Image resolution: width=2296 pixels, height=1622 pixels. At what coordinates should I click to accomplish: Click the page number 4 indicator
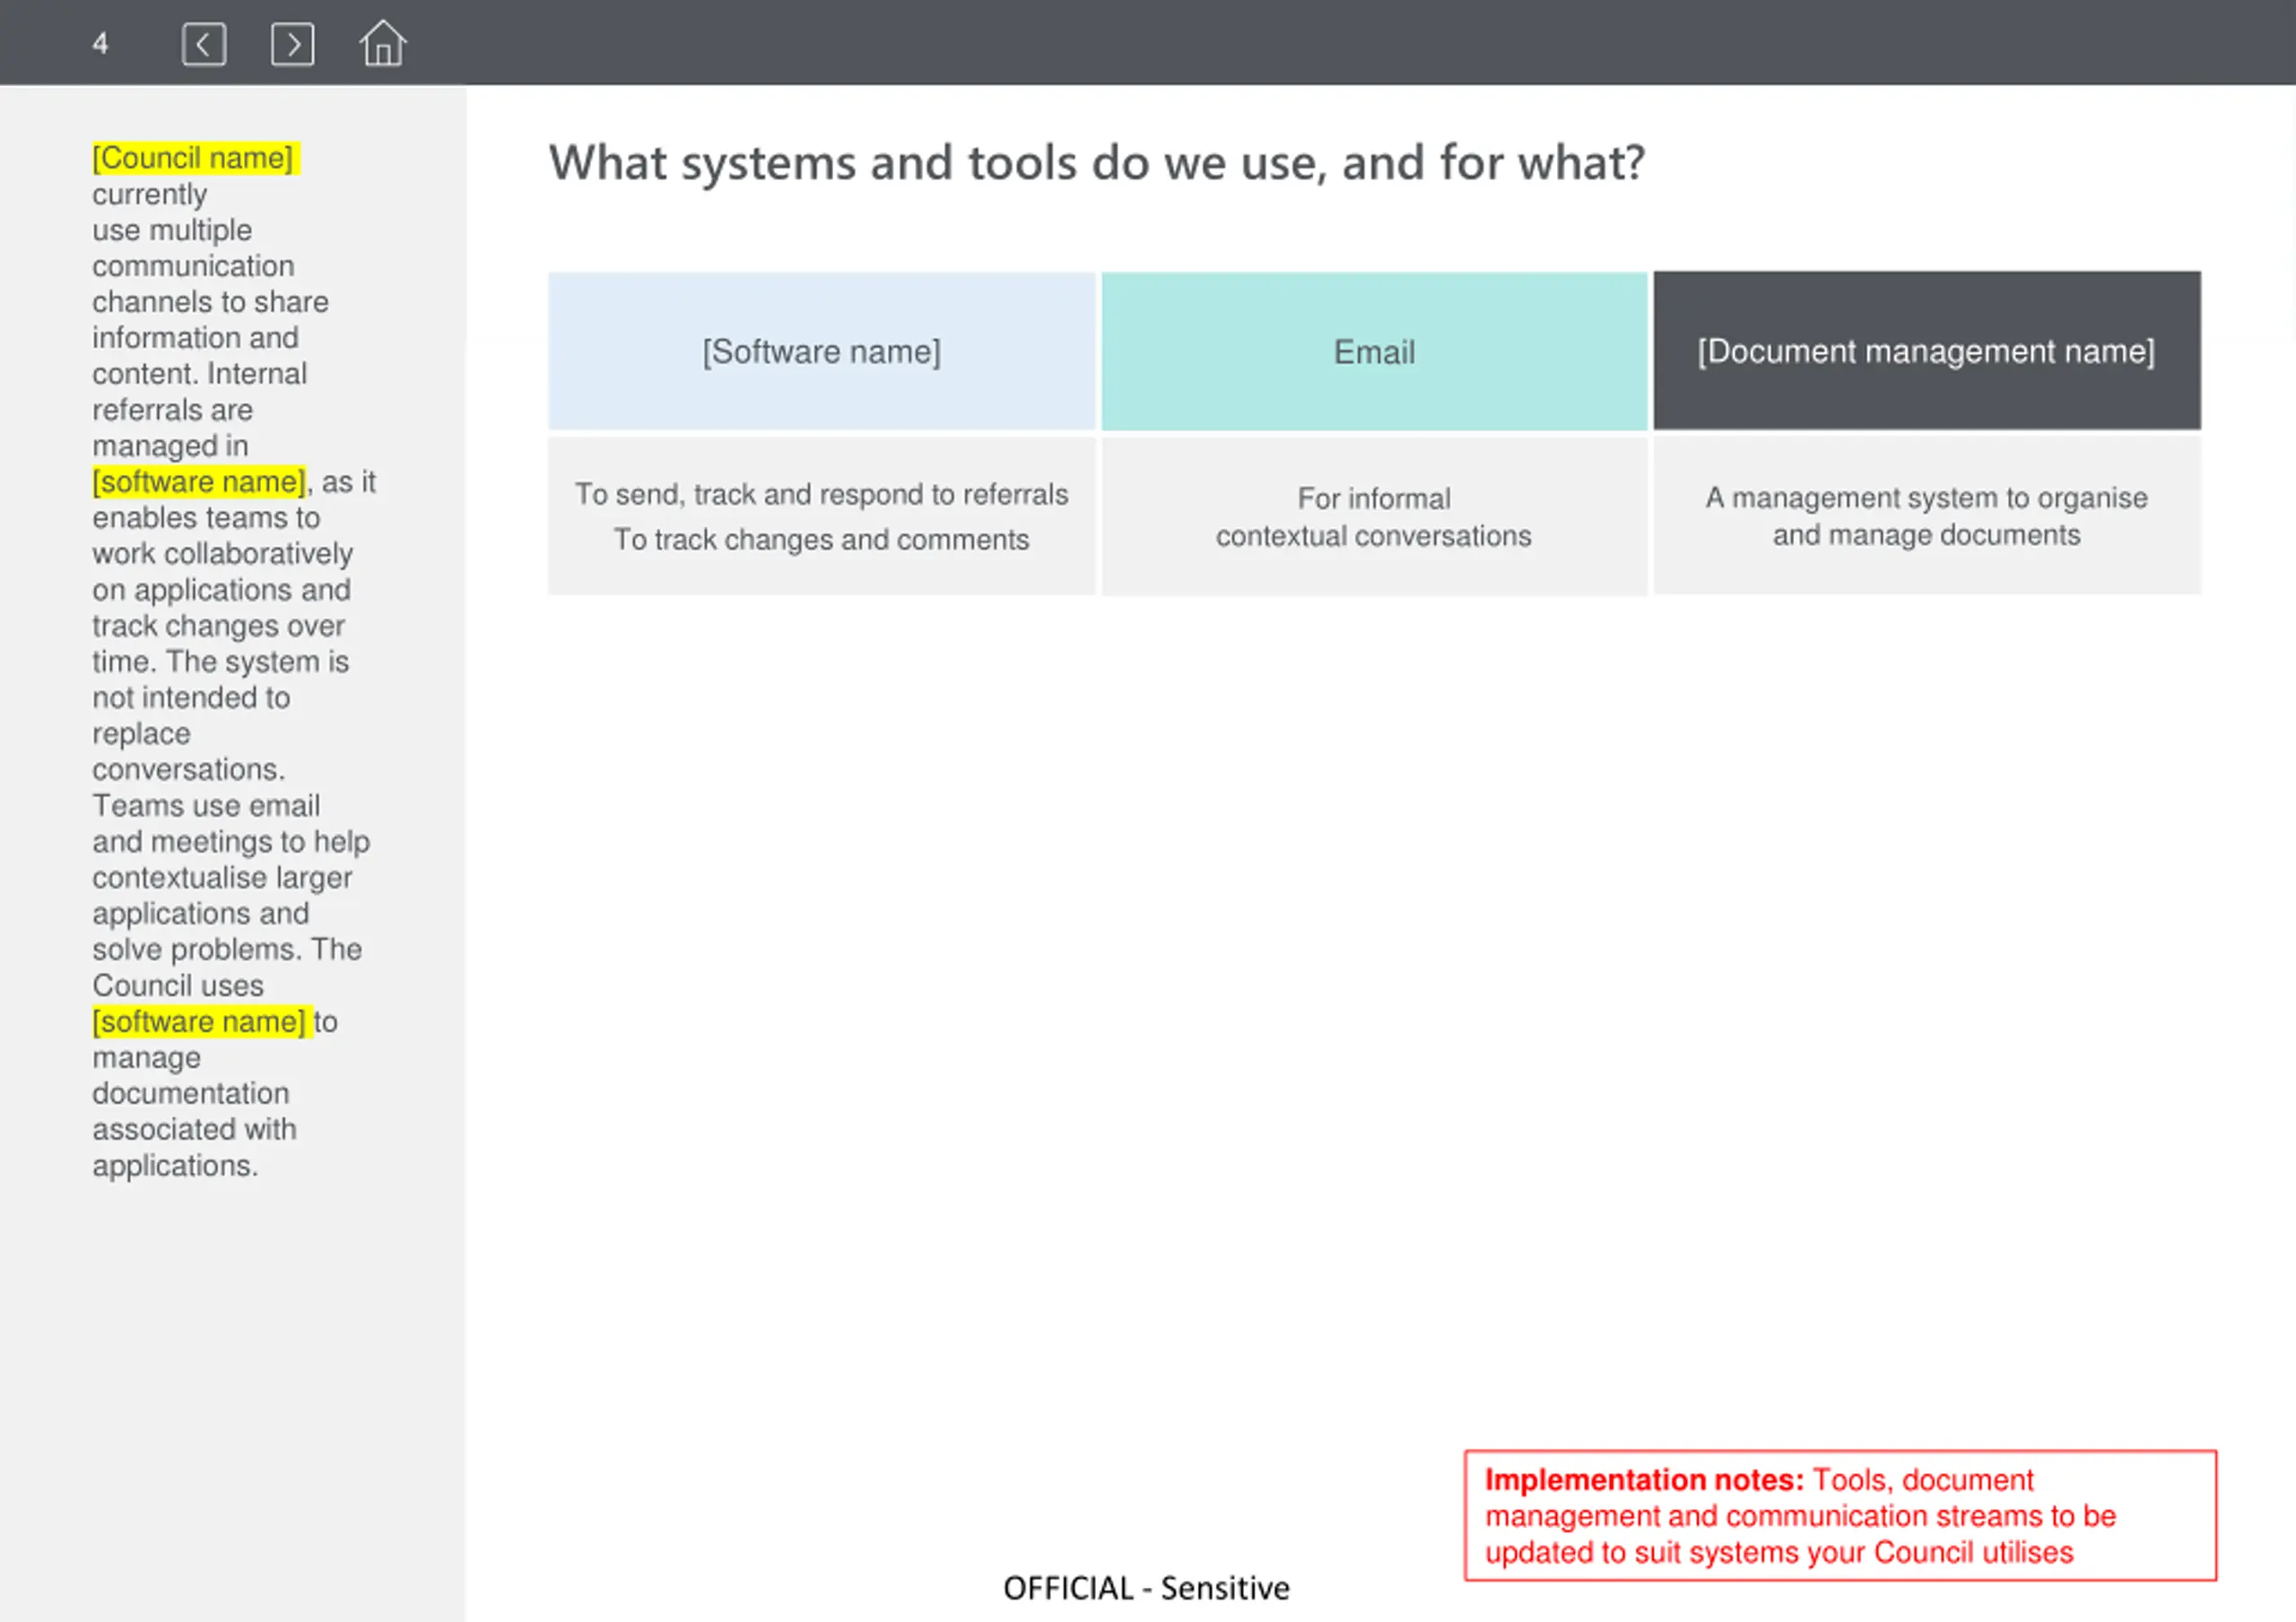[100, 44]
